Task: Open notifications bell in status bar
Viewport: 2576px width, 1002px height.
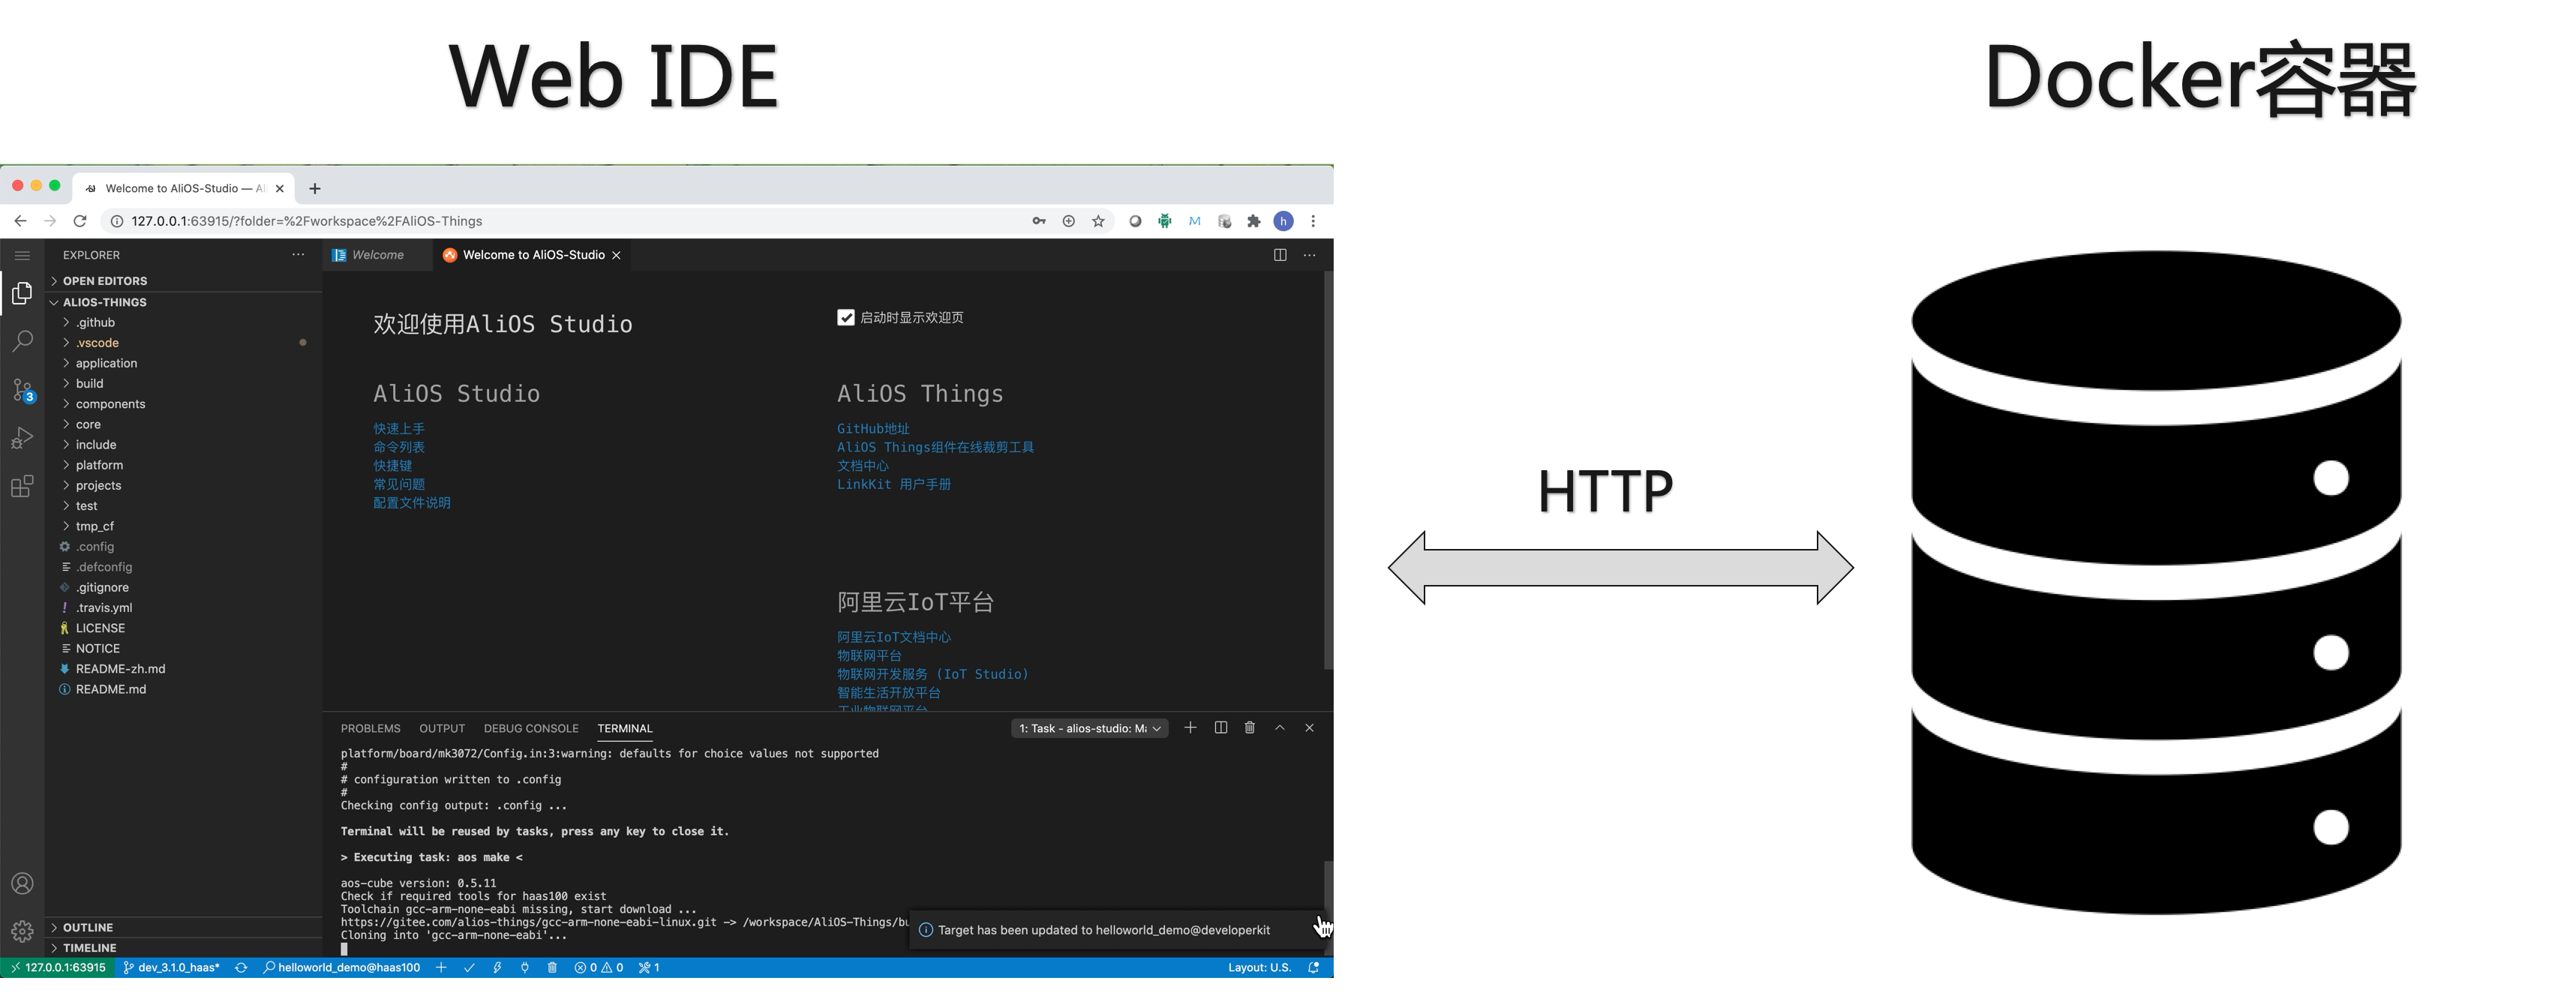Action: (1314, 968)
